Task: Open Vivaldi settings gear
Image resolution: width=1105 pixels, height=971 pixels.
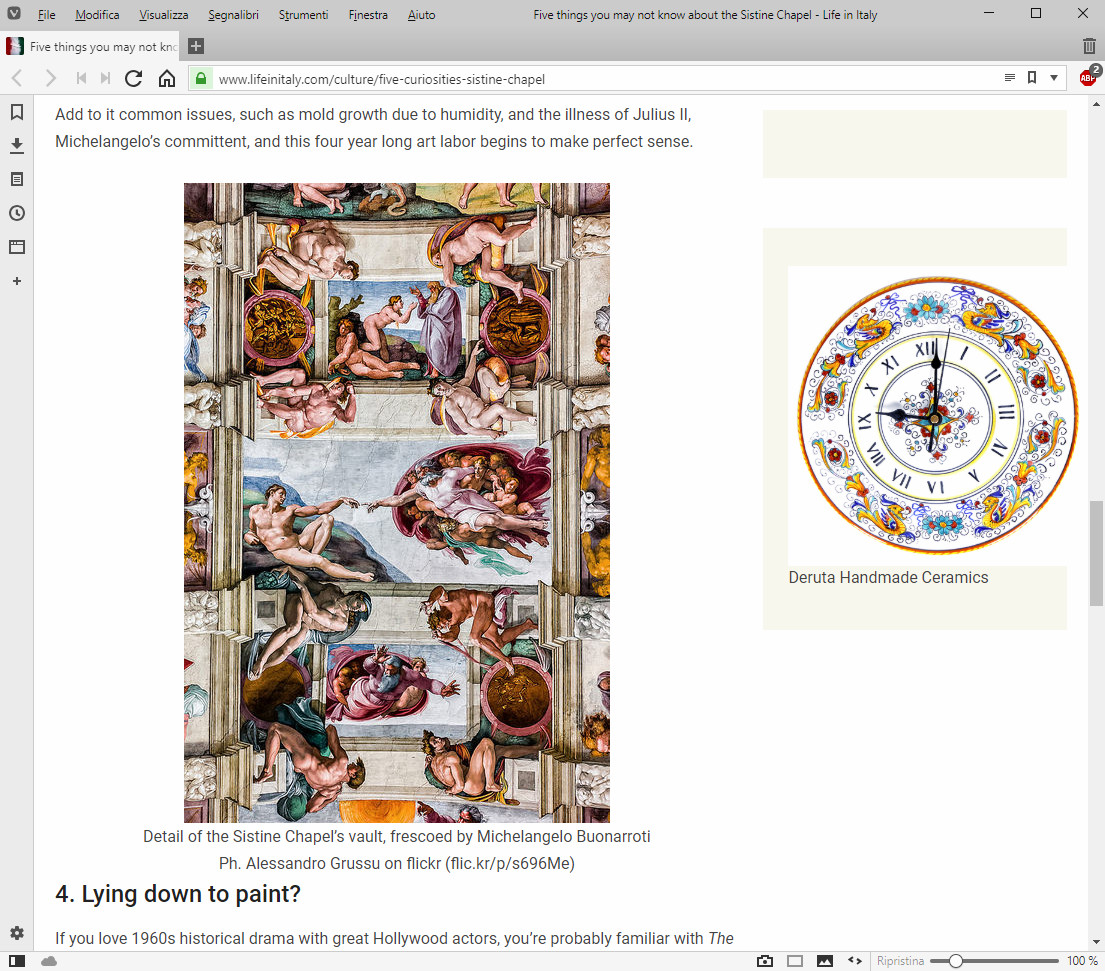Action: click(x=17, y=933)
